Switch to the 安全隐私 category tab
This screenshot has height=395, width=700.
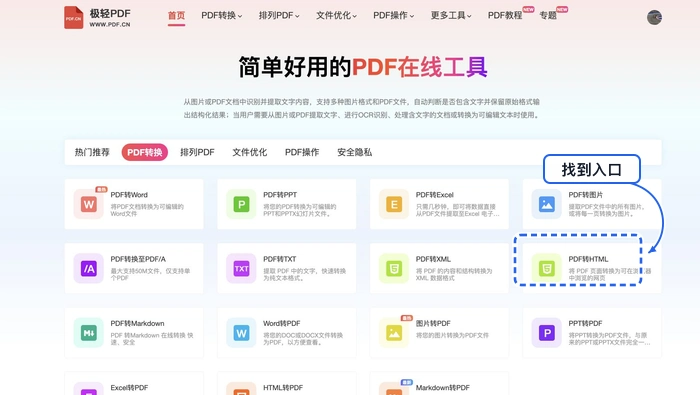point(354,152)
